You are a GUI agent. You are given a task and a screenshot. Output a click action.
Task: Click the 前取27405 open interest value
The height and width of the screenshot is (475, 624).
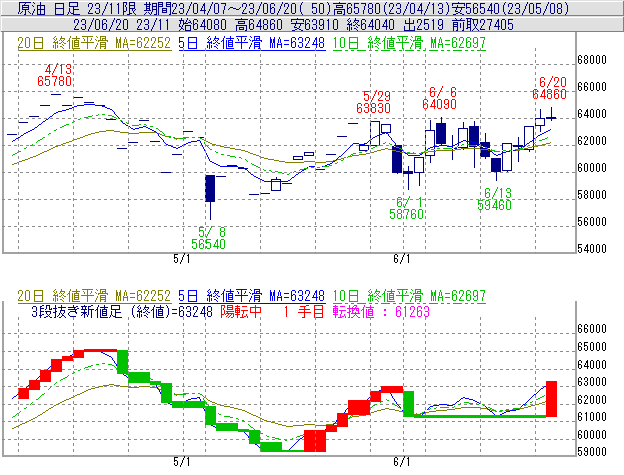point(483,25)
